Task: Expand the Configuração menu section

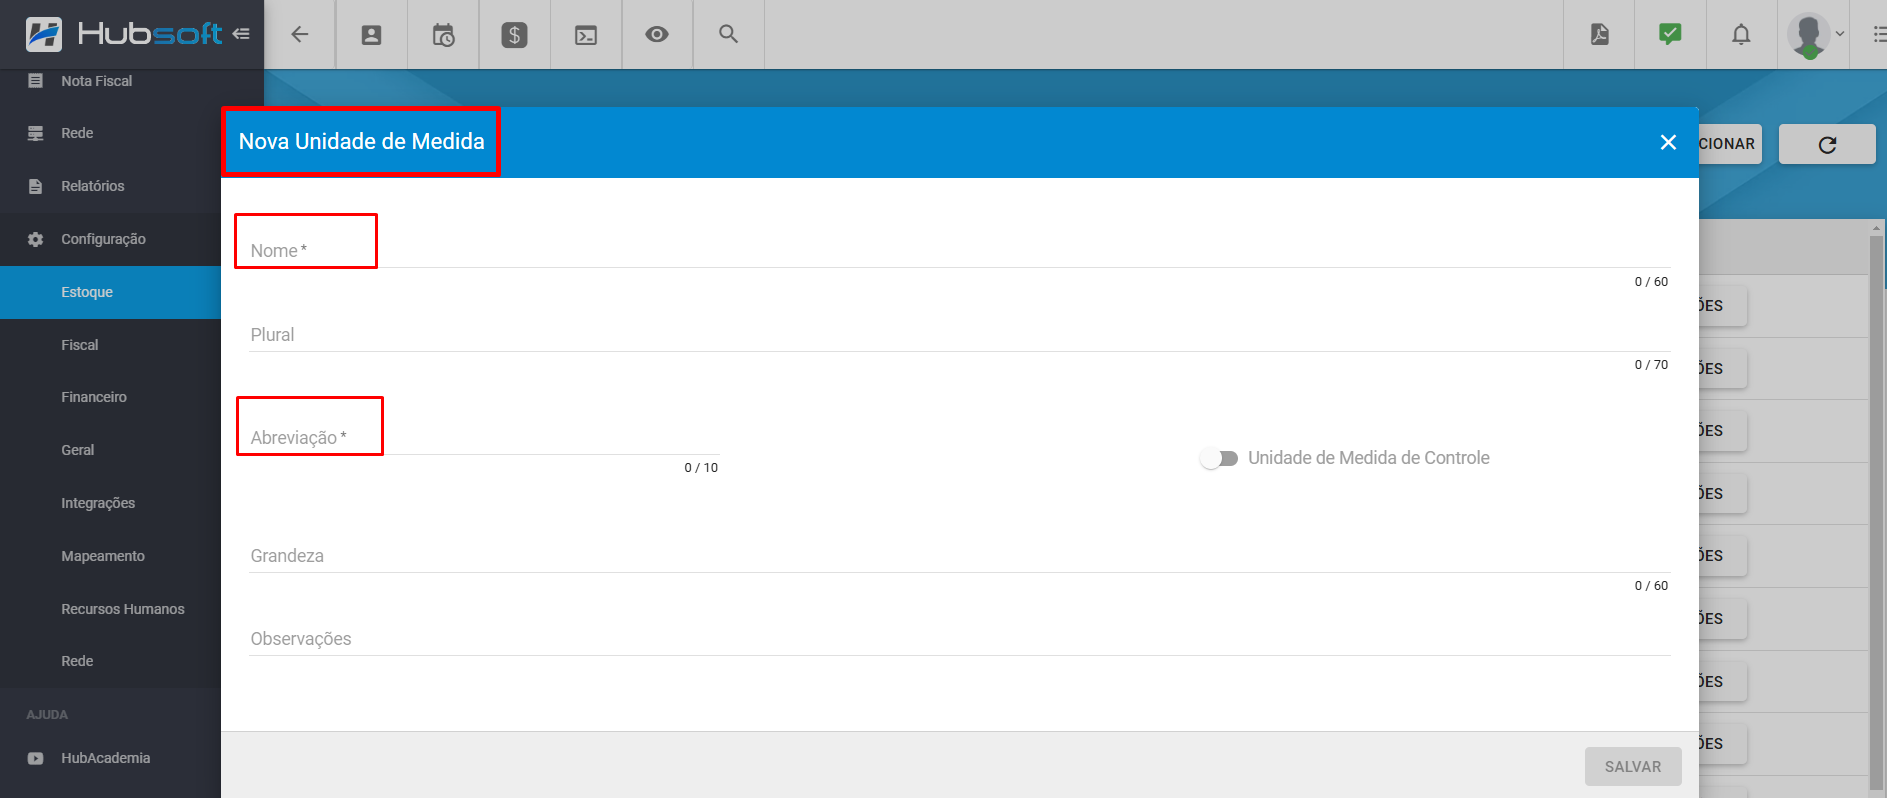Action: click(x=103, y=239)
